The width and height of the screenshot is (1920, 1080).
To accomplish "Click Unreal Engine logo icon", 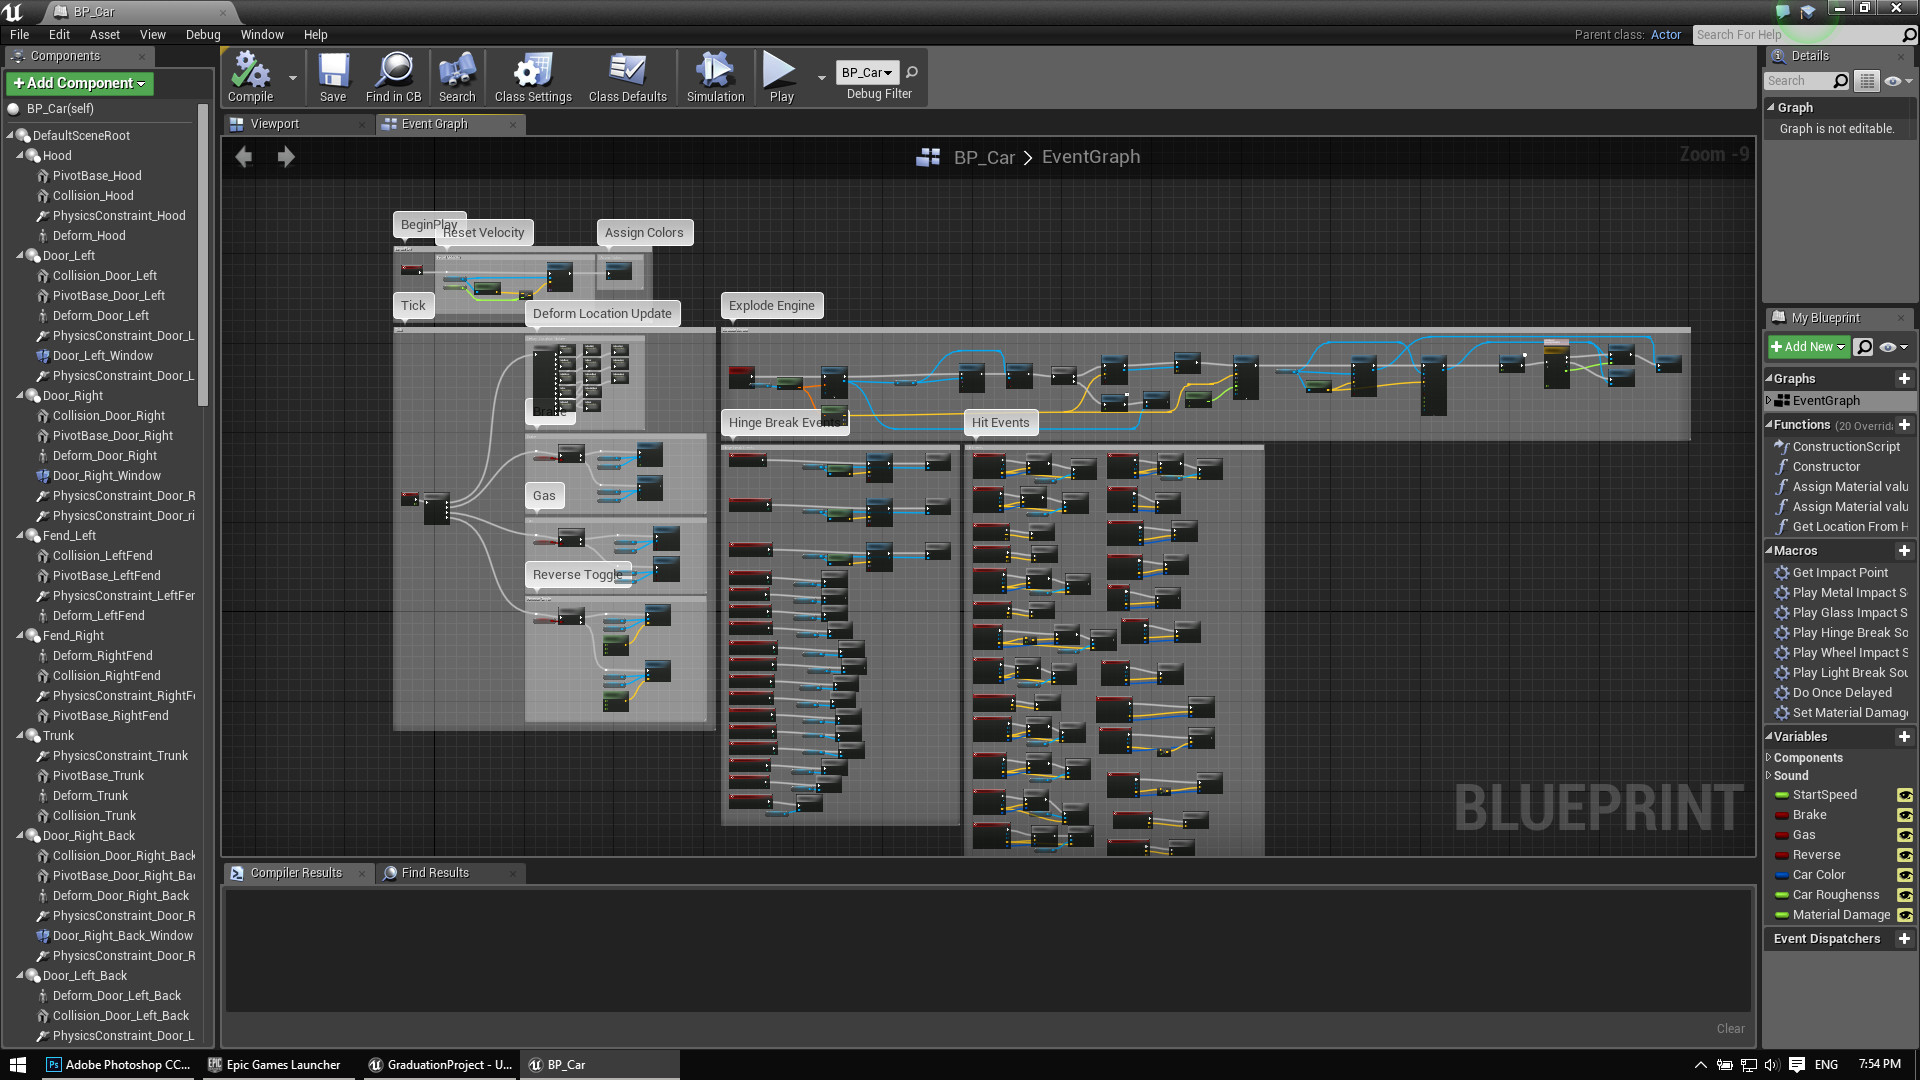I will click(x=13, y=12).
